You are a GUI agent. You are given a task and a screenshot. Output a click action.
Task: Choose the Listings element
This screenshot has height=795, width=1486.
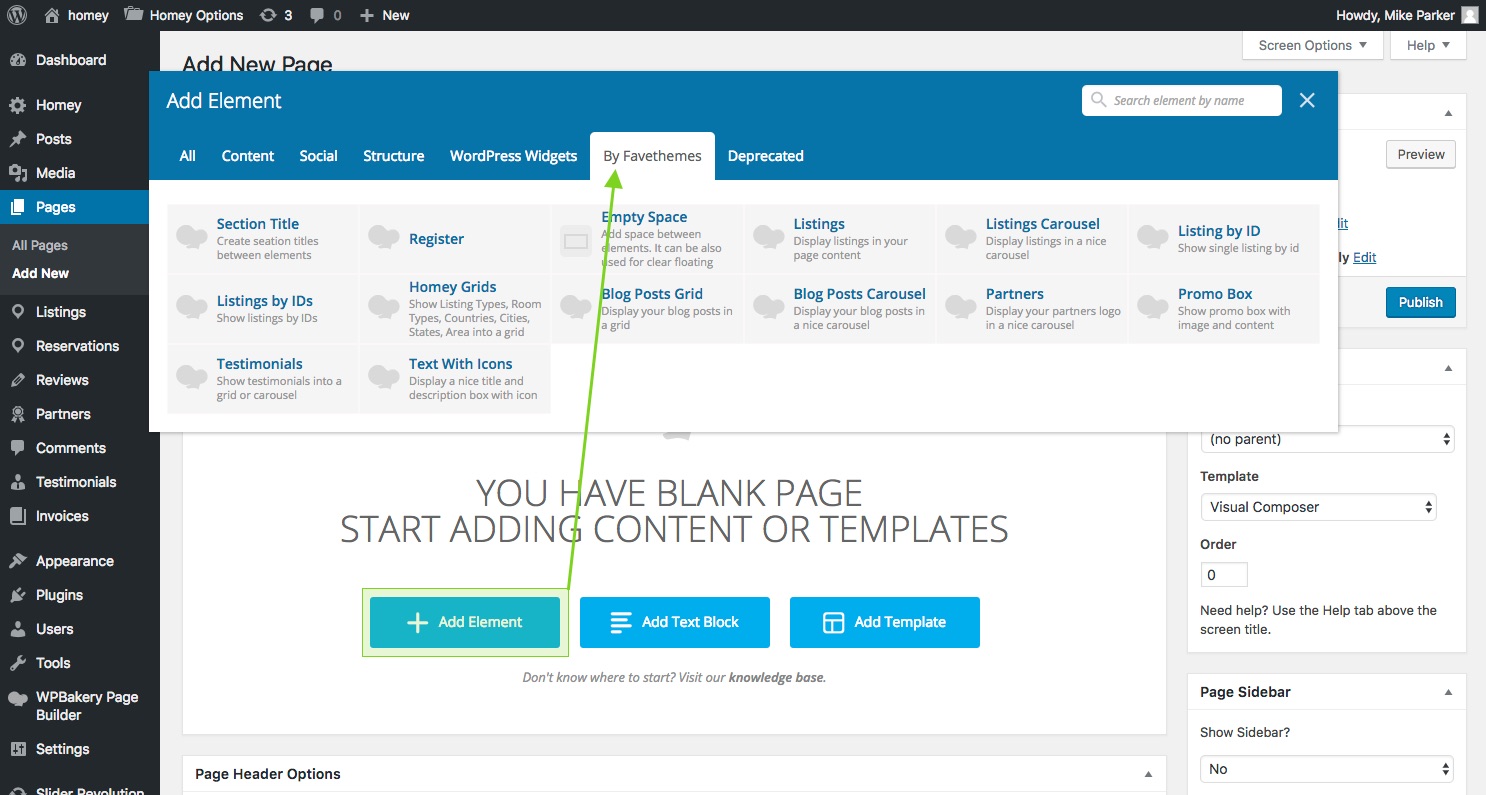(x=839, y=239)
